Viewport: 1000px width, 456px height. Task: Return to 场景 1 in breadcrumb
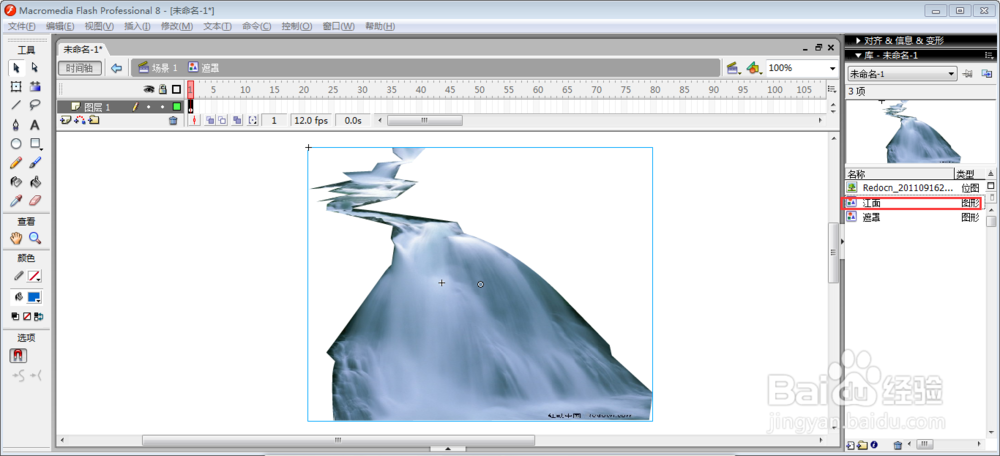pyautogui.click(x=158, y=68)
